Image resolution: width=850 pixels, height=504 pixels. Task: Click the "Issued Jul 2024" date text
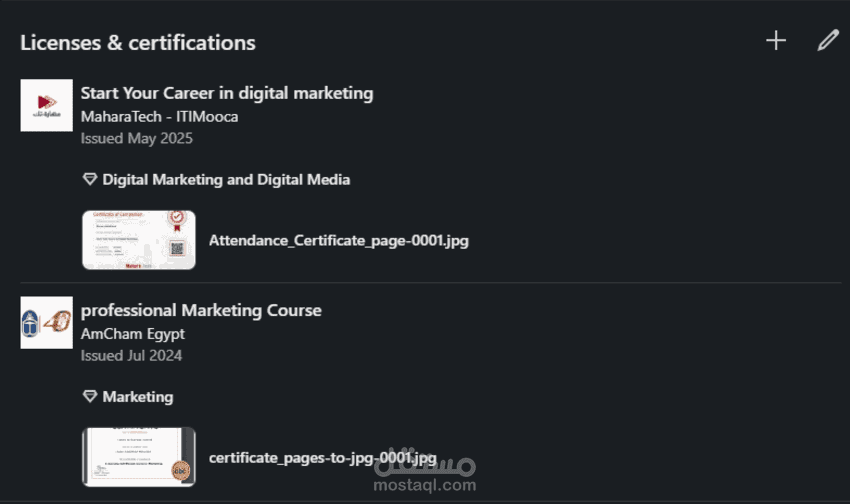(132, 355)
